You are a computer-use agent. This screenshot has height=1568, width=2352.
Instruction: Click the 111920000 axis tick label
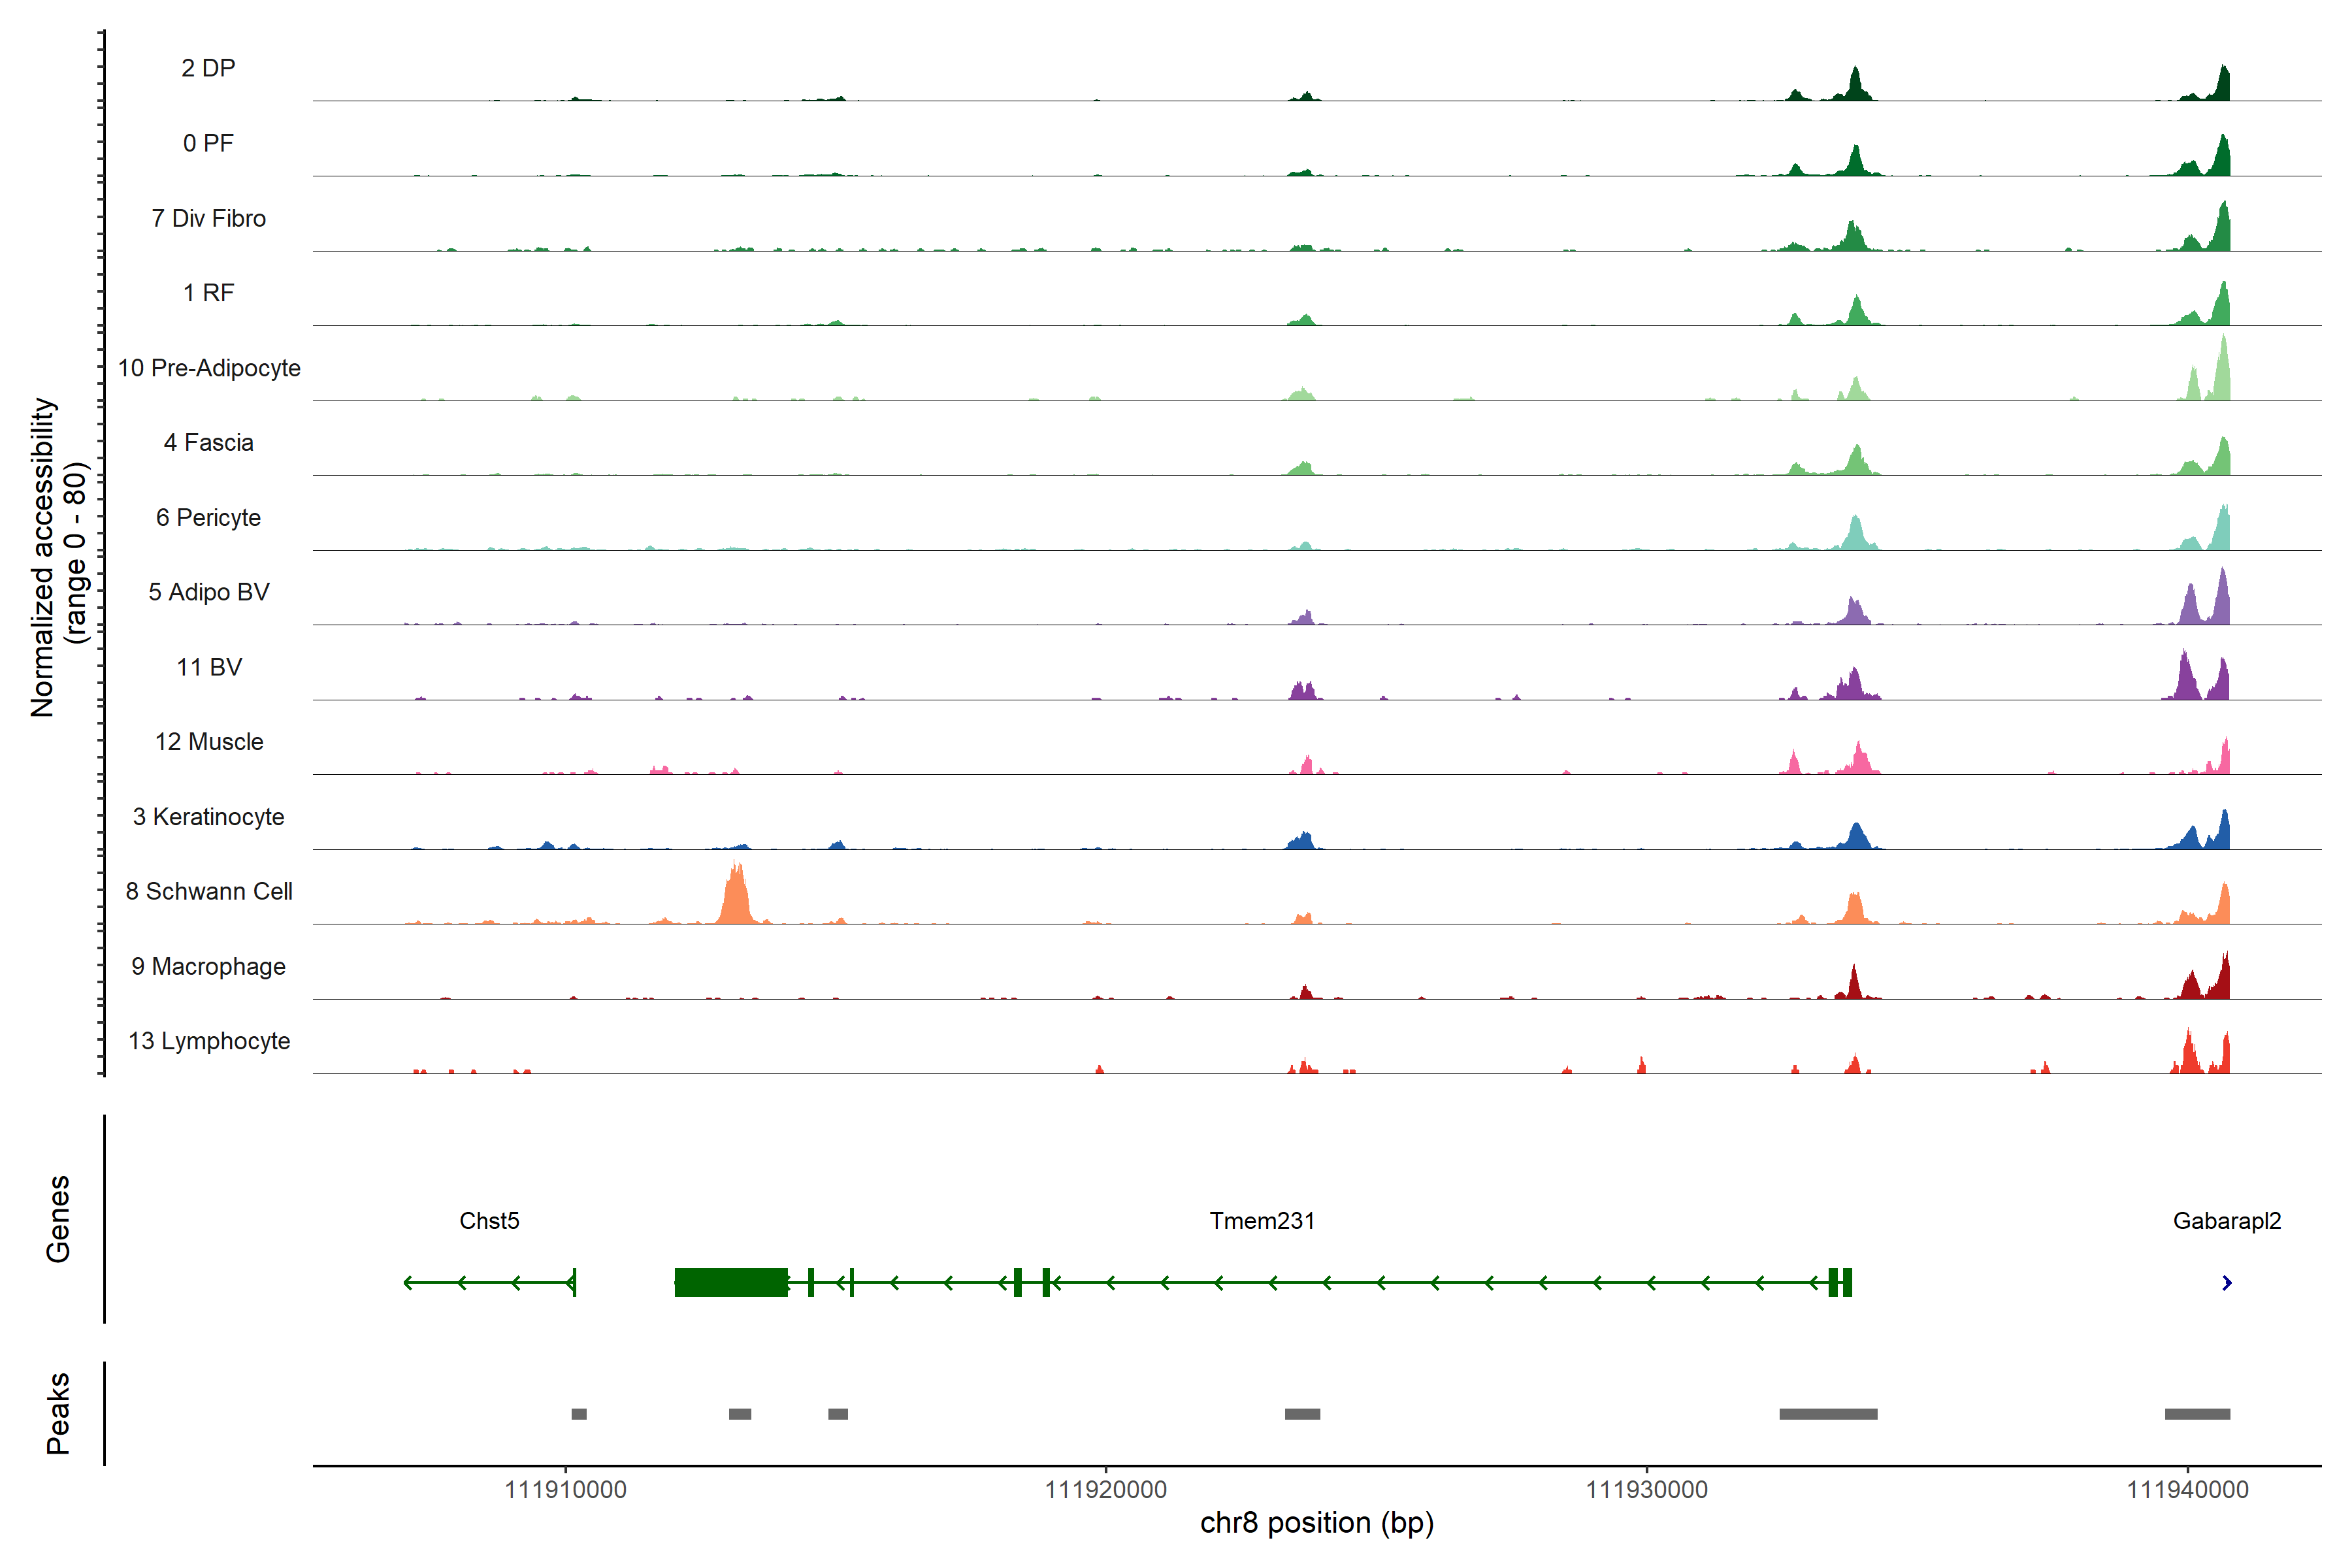click(1105, 1490)
